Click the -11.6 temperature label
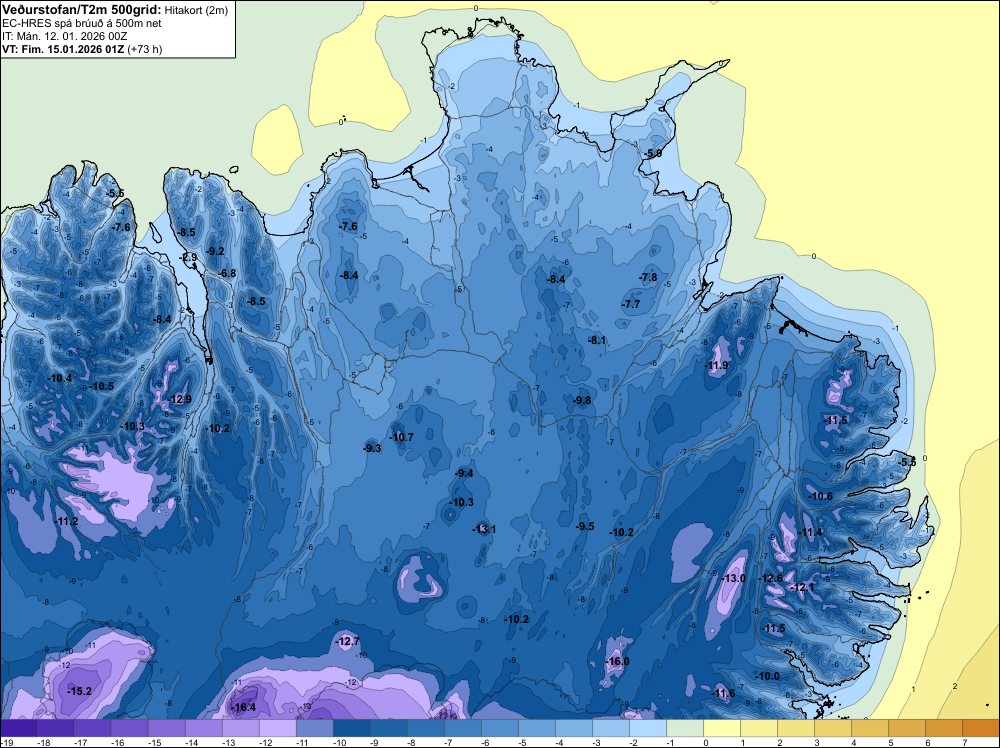 pos(723,693)
